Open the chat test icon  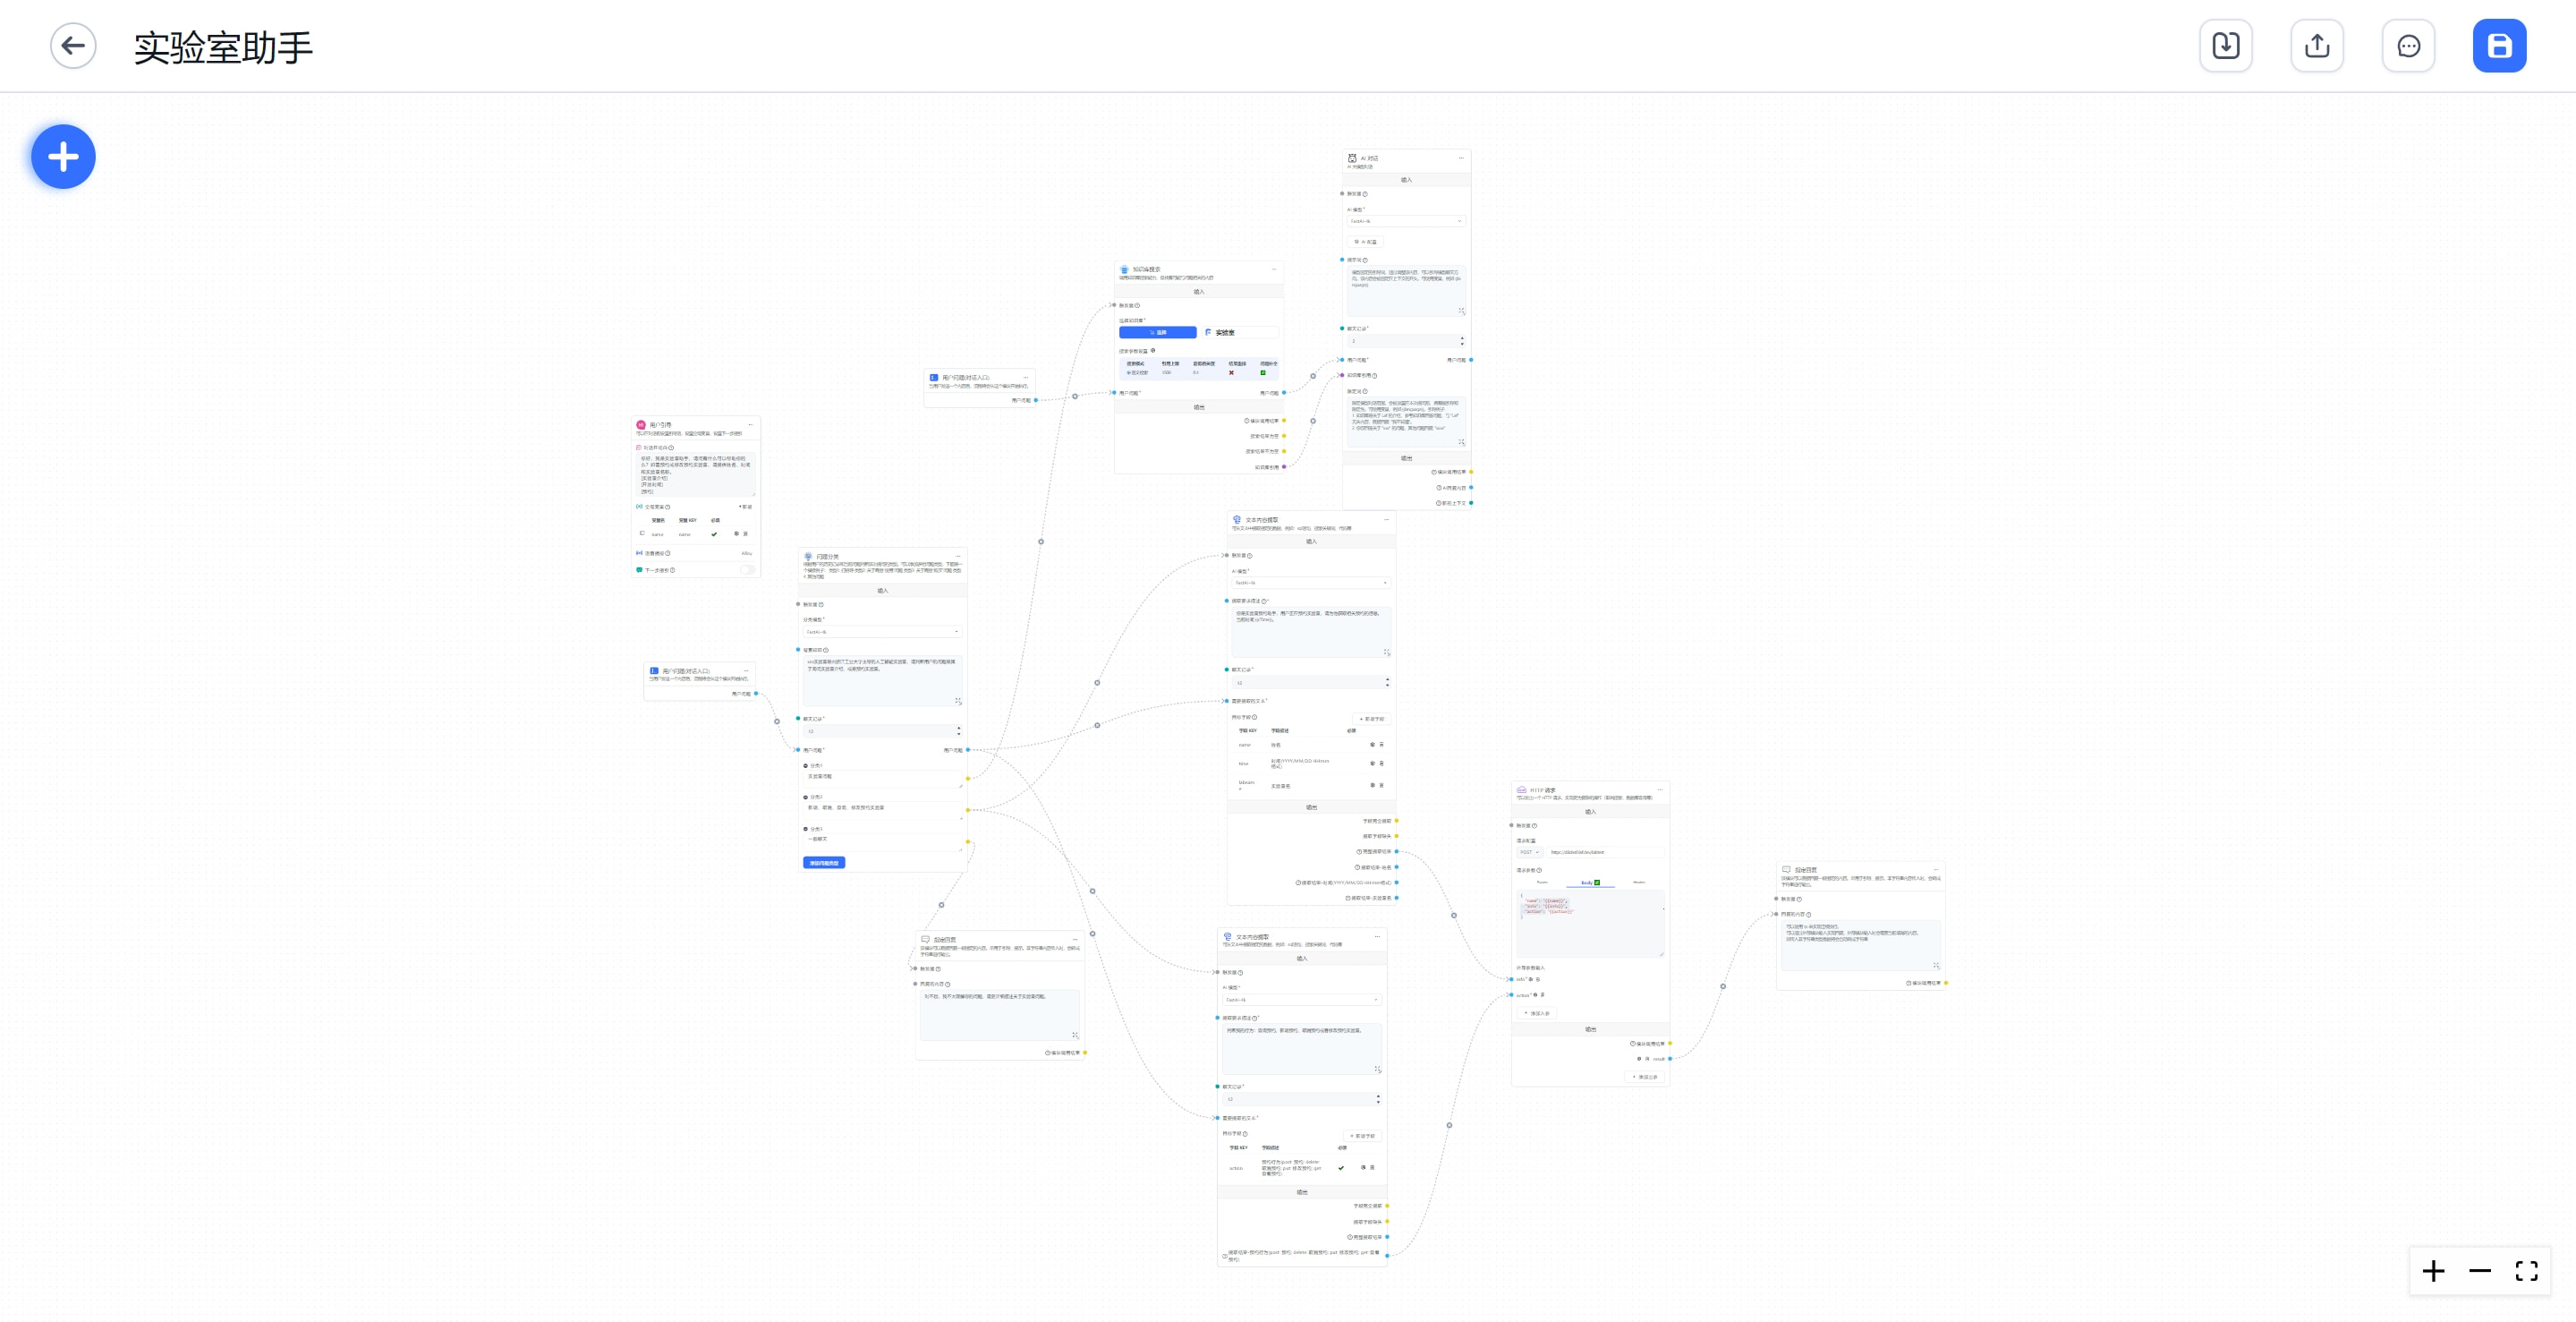[2408, 46]
